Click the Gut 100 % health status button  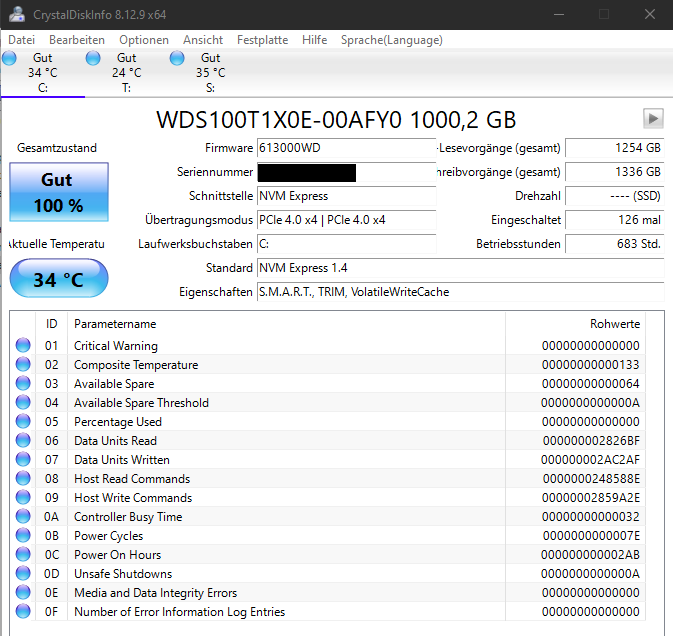(59, 192)
